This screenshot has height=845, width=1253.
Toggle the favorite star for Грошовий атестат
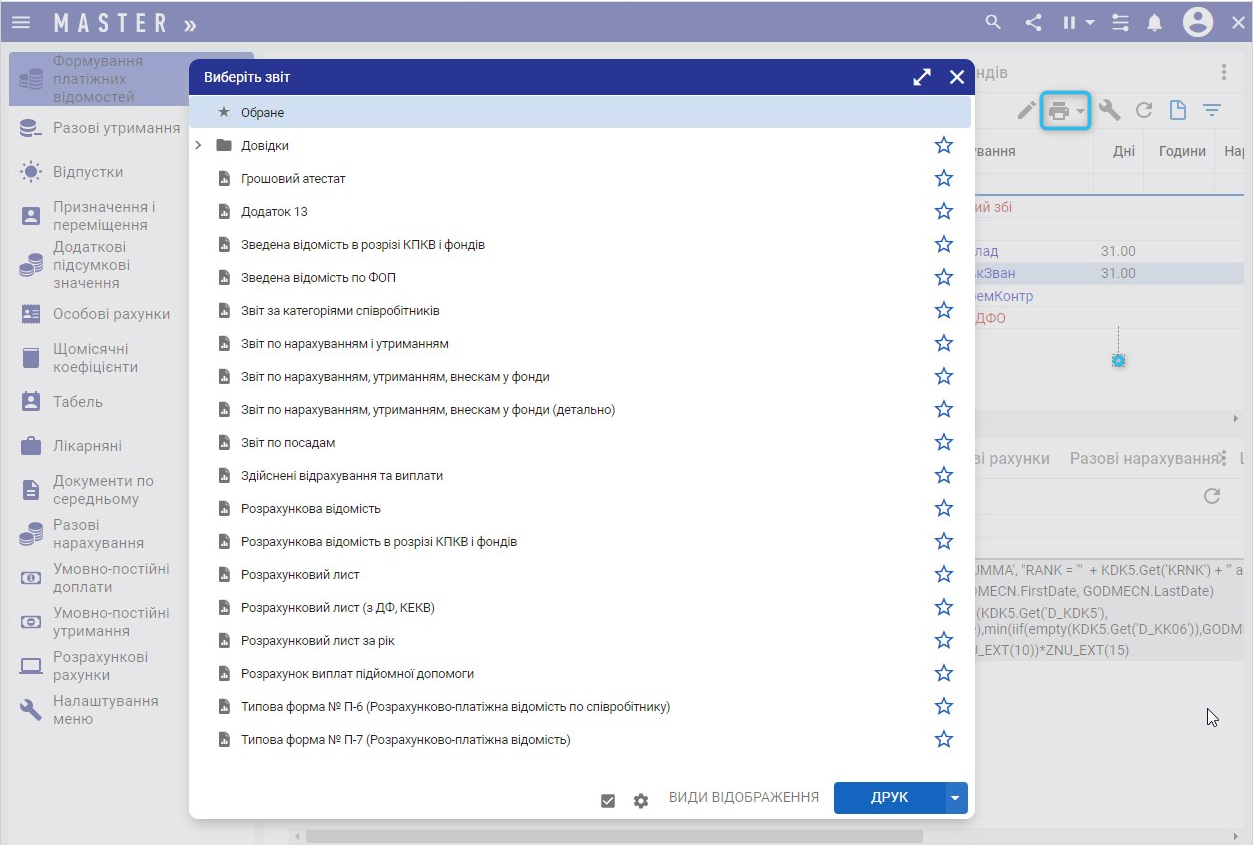click(943, 179)
